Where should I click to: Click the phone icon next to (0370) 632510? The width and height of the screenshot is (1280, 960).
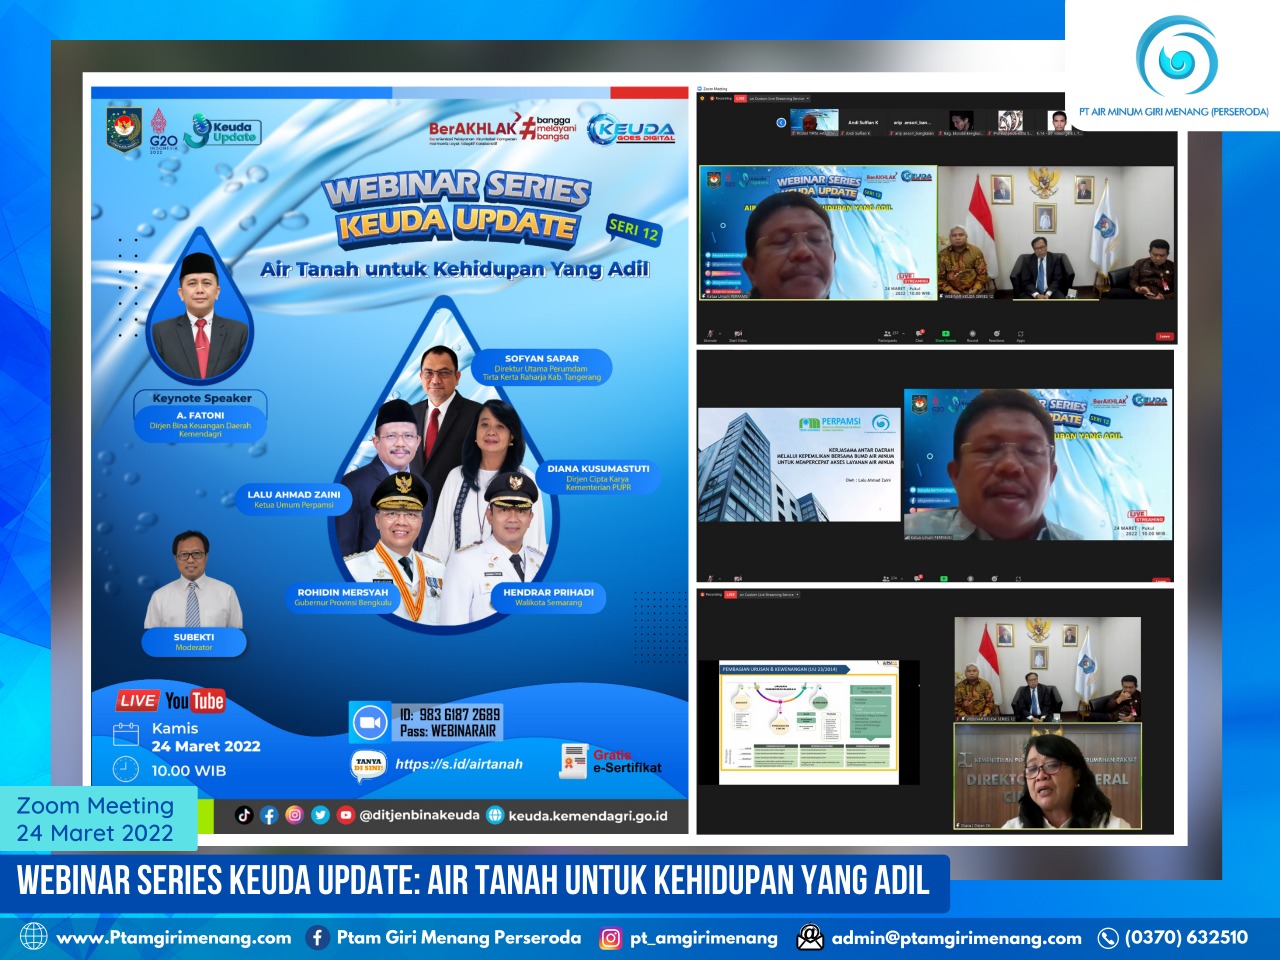click(x=1106, y=938)
